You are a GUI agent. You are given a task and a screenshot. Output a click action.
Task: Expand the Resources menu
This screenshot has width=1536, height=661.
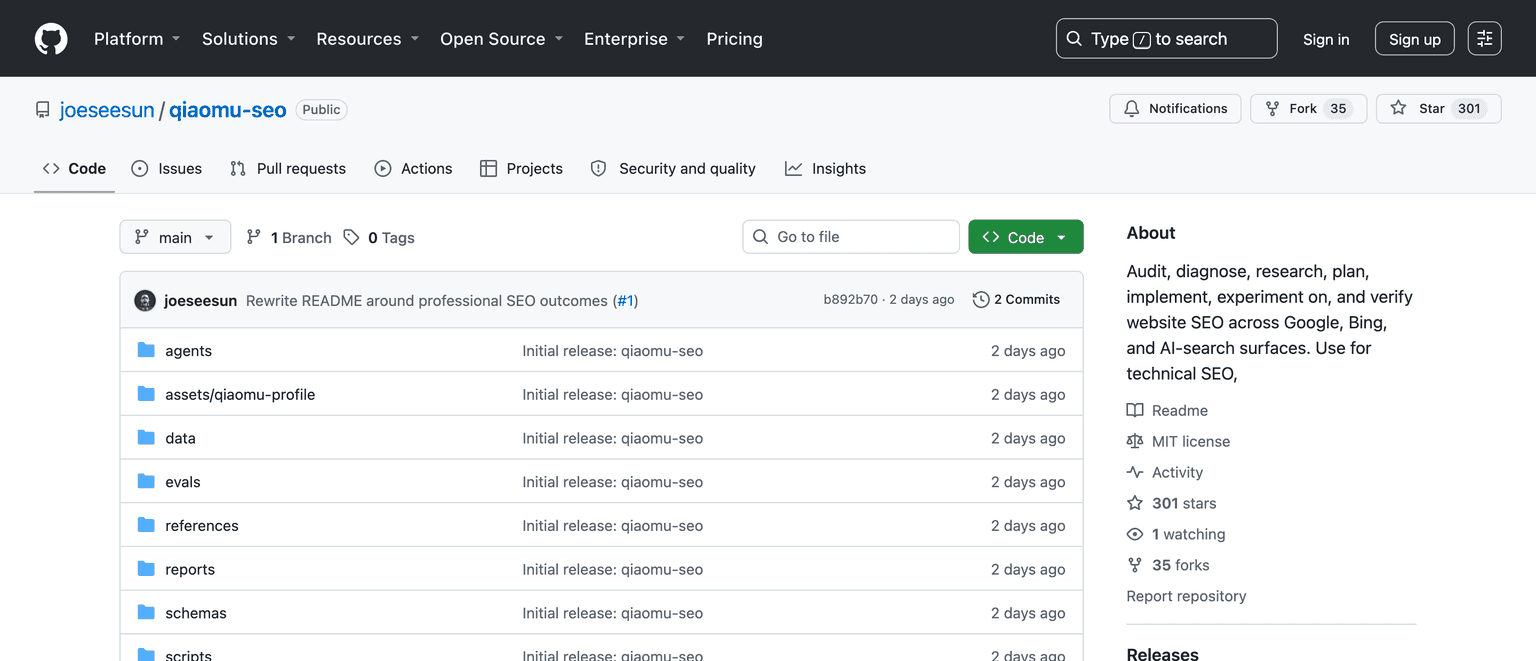[368, 39]
